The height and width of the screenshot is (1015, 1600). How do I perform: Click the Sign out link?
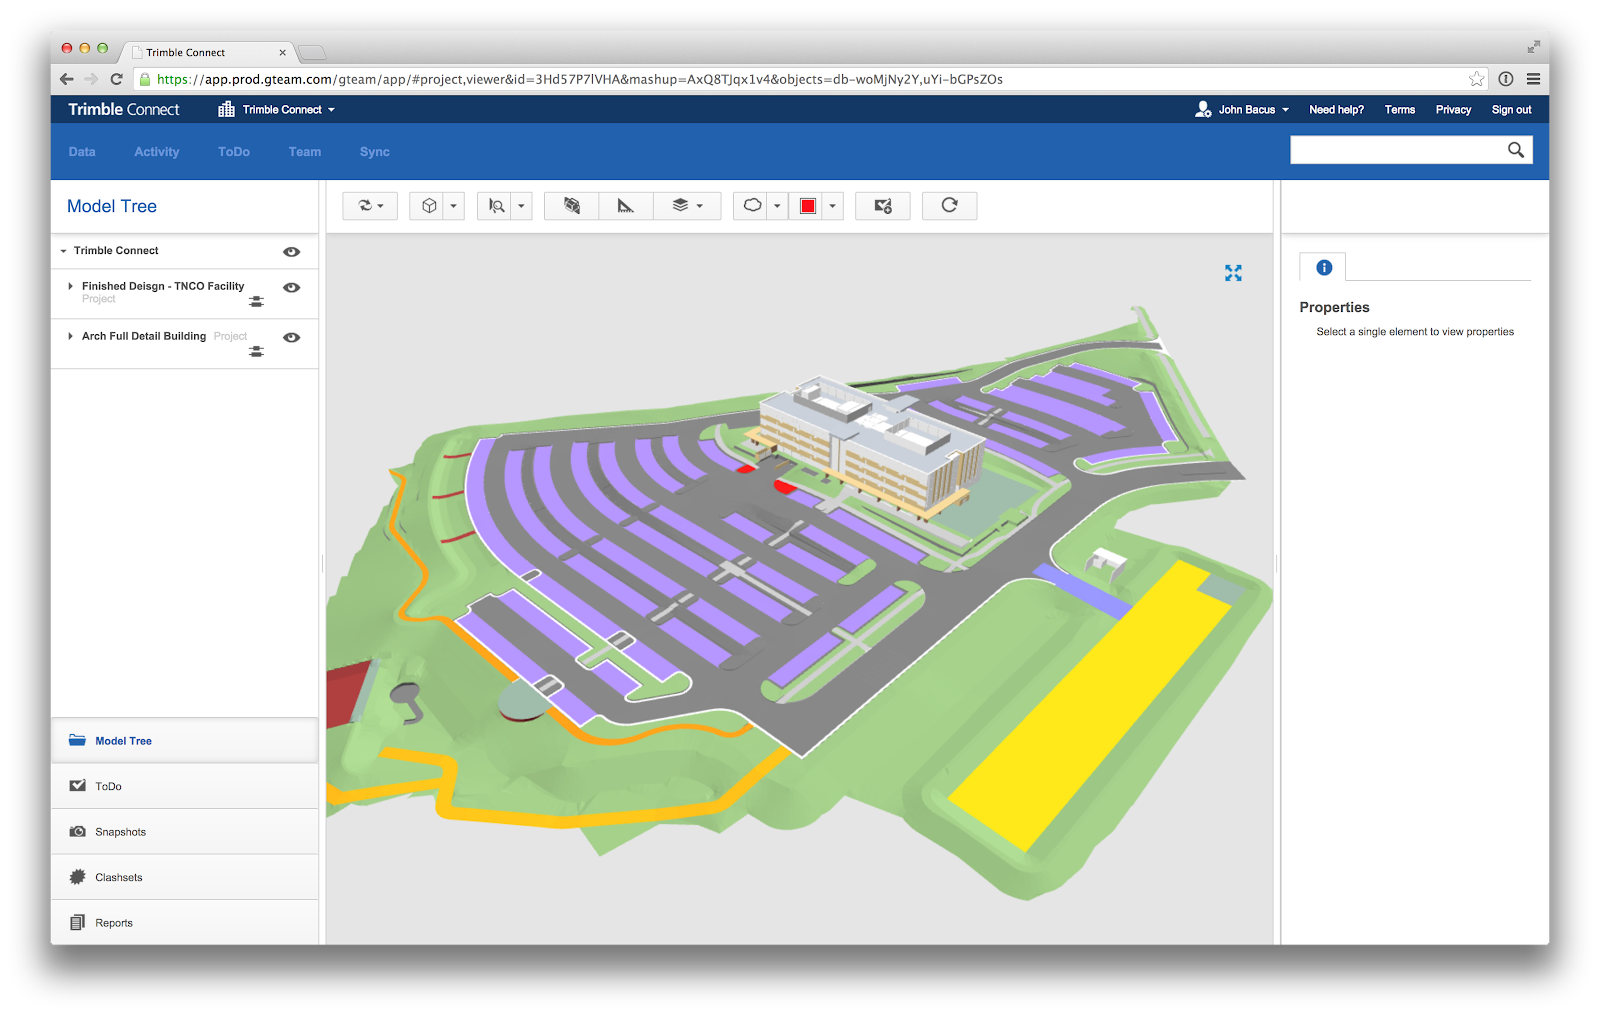point(1512,109)
